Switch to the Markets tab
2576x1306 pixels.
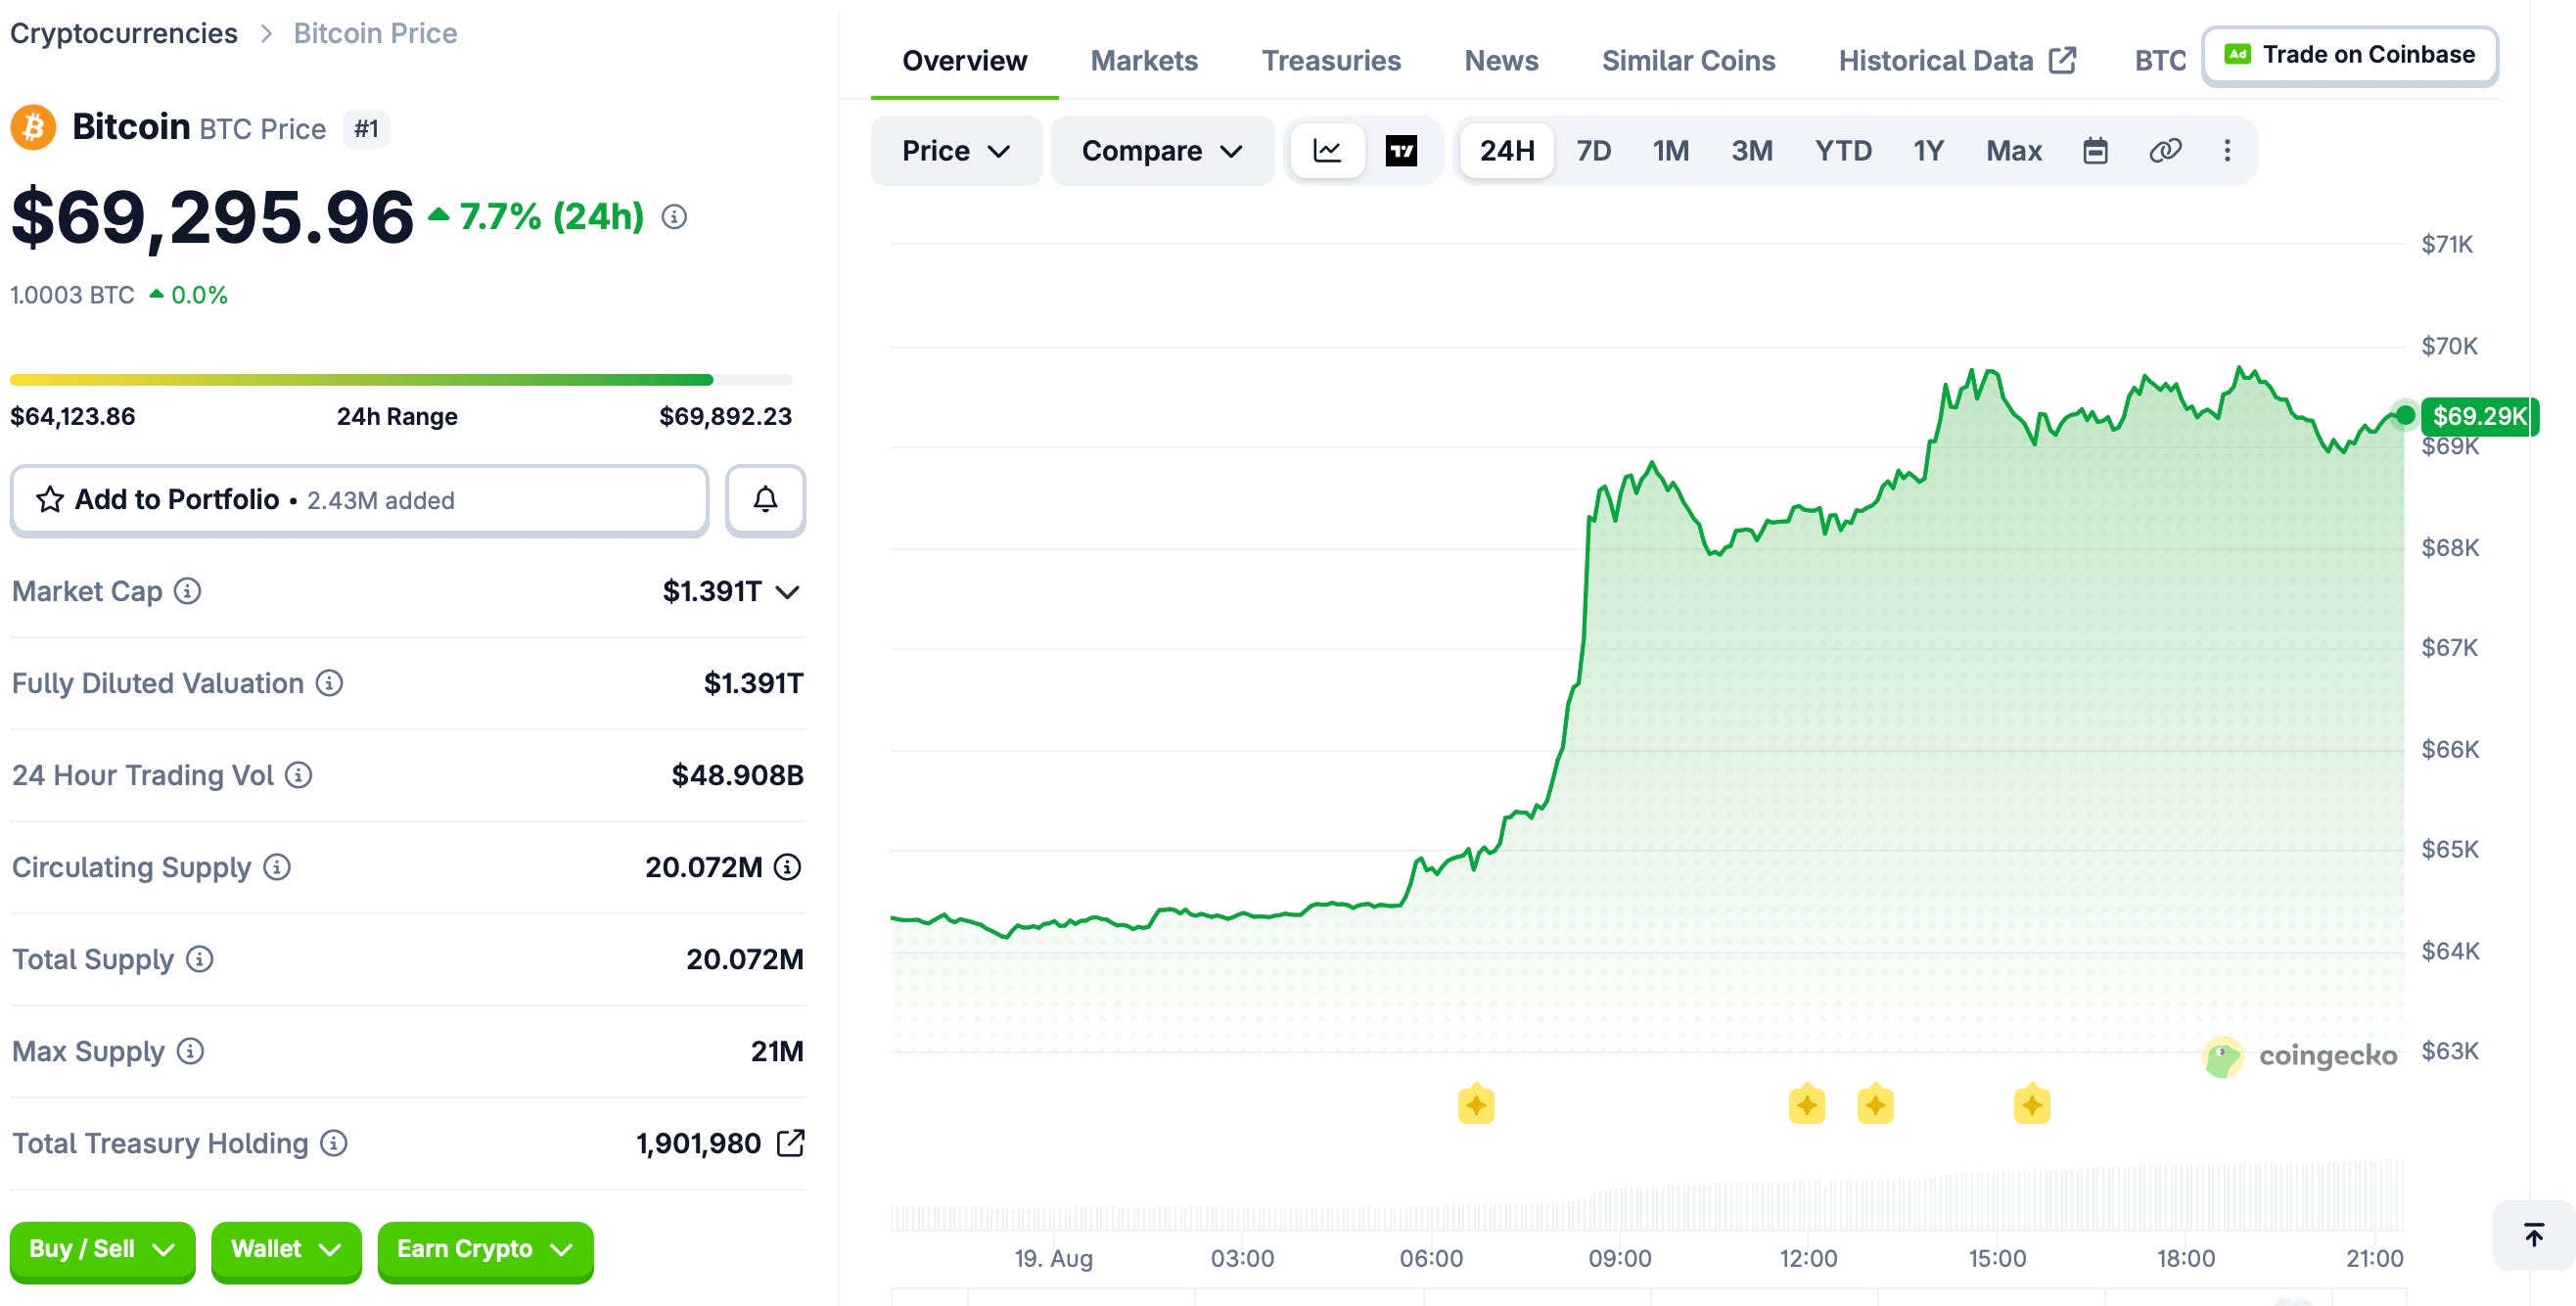1143,61
